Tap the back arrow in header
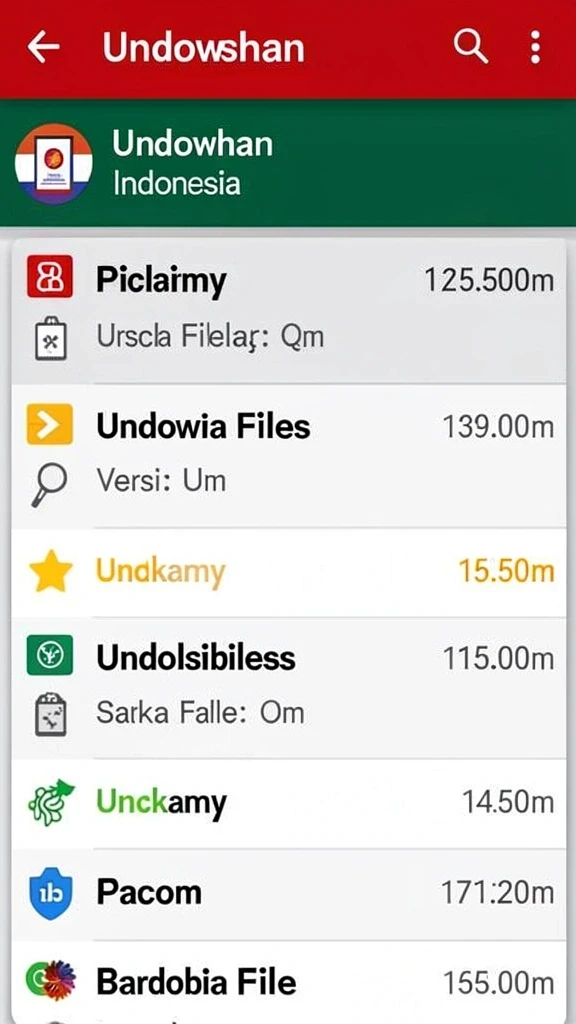This screenshot has width=576, height=1024. 44,48
